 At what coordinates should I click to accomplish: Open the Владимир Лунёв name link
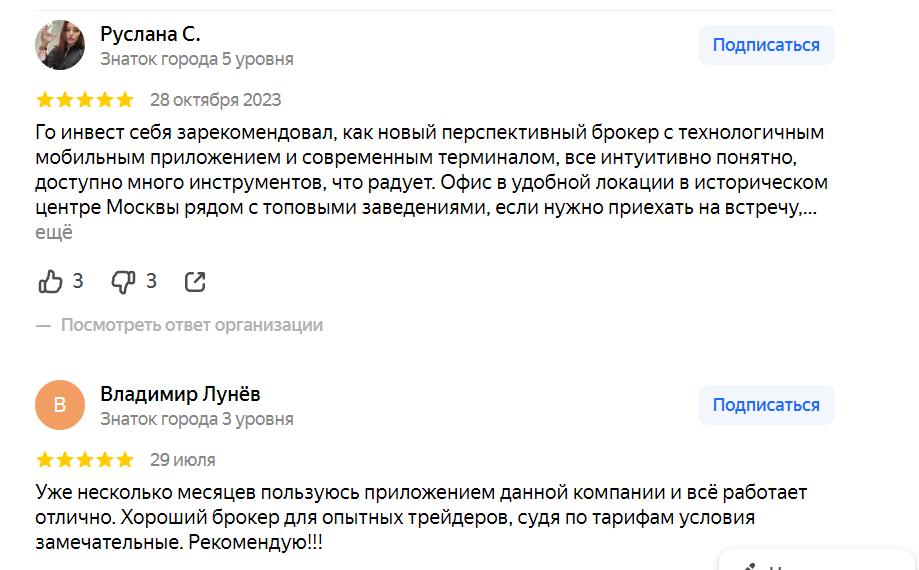[180, 394]
